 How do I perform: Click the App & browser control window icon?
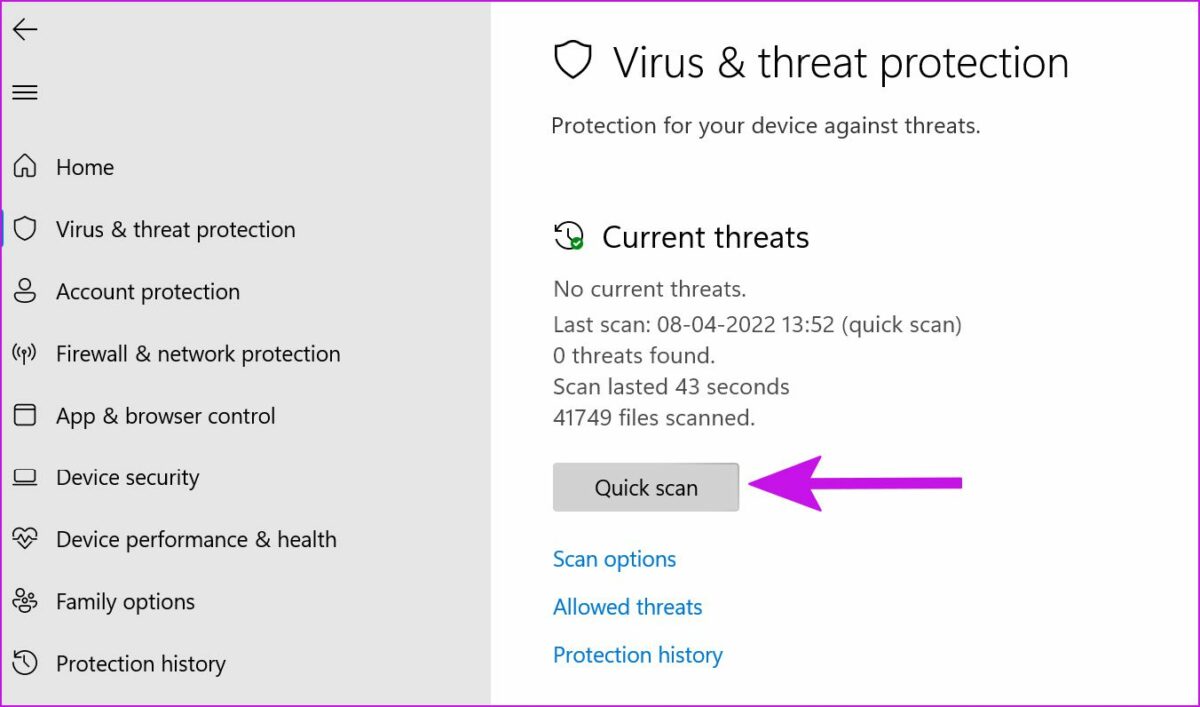[25, 415]
